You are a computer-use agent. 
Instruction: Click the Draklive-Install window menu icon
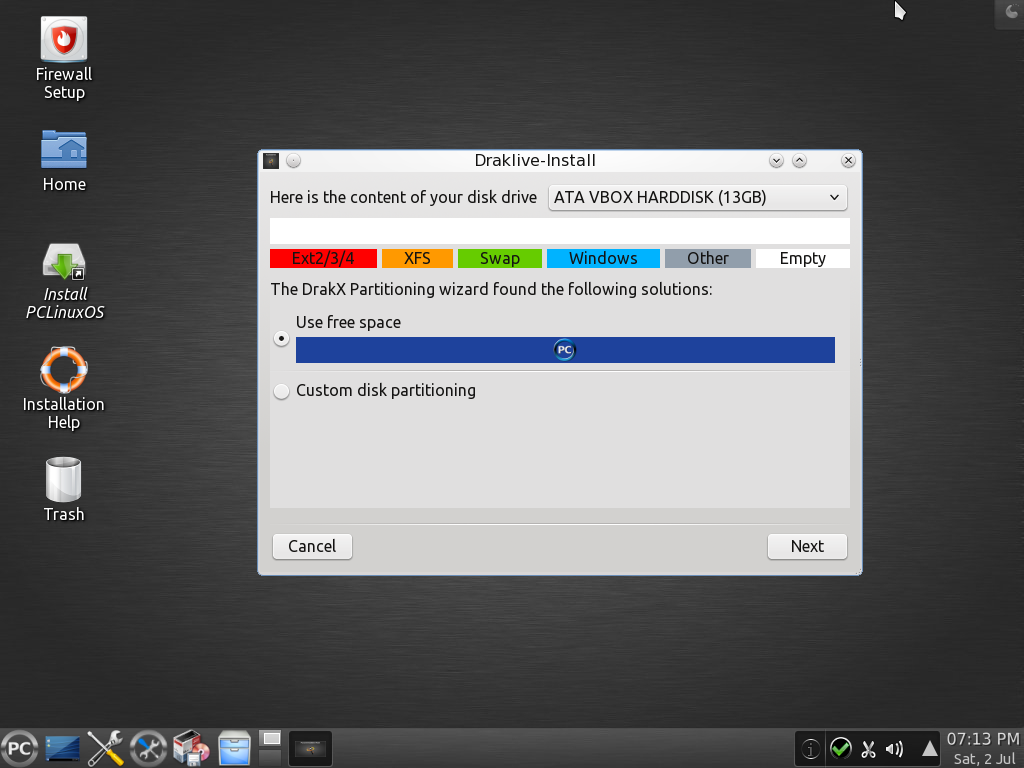pos(271,161)
